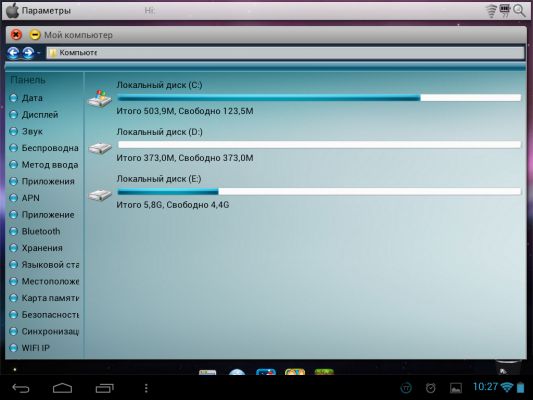Open Local Disk (C:) drive icon
533x400 pixels.
coord(100,99)
